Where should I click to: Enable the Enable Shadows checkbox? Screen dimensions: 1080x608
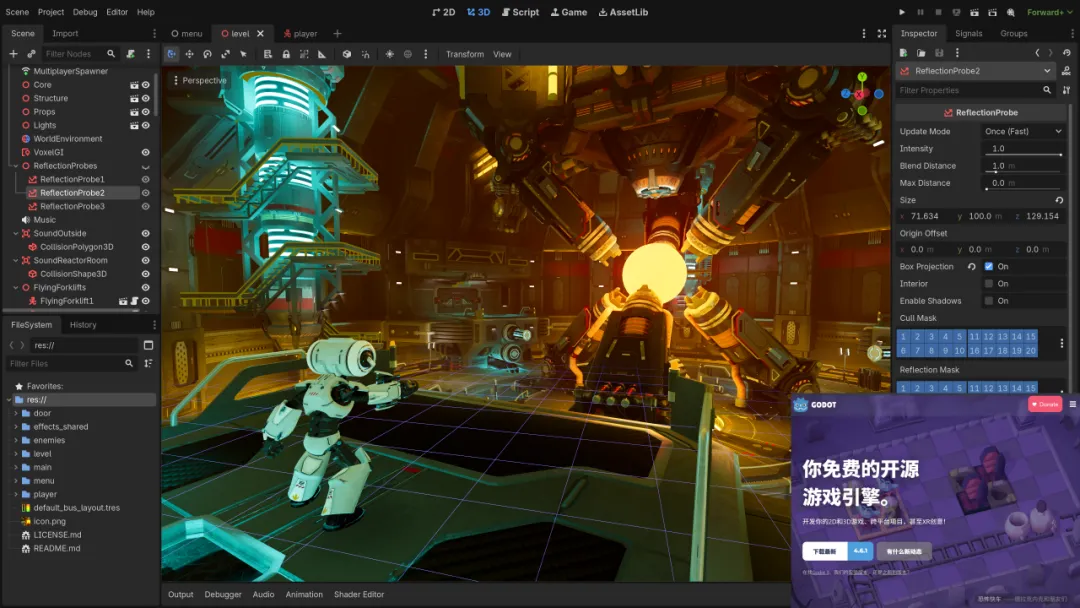[989, 301]
